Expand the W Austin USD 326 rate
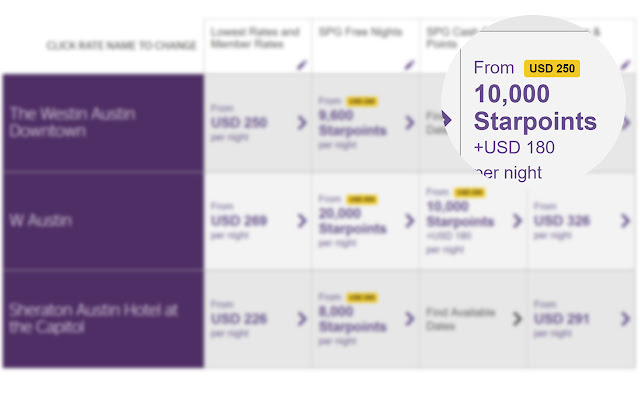 [625, 220]
